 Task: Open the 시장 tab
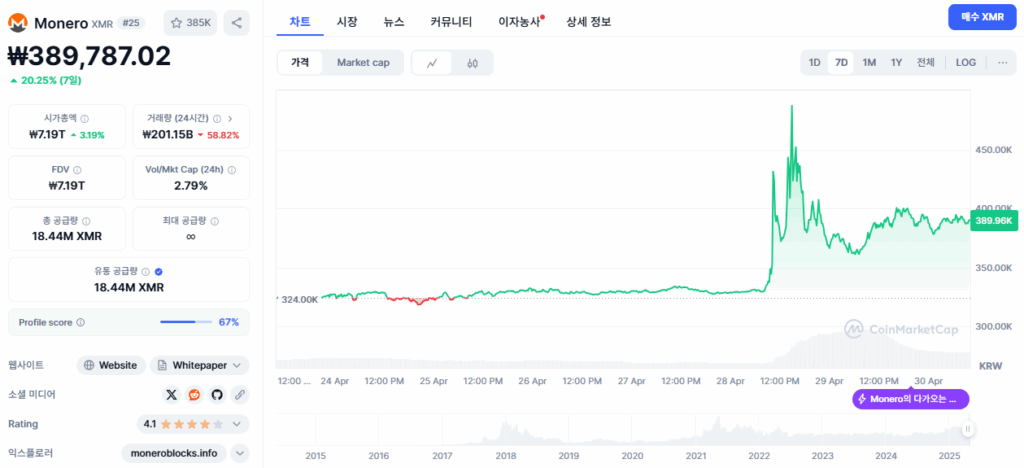[x=347, y=22]
